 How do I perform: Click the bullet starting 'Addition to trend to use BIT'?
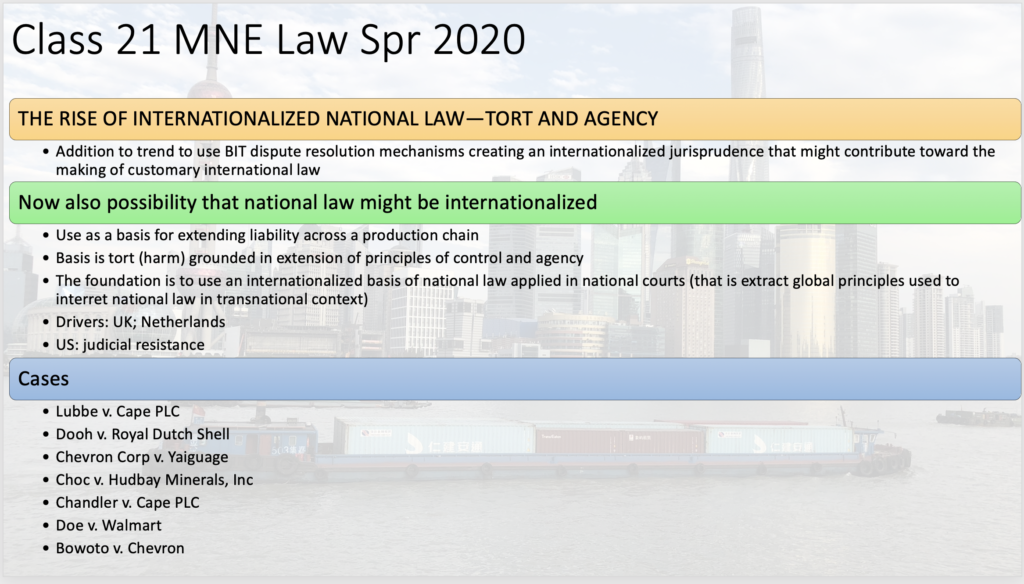(525, 161)
